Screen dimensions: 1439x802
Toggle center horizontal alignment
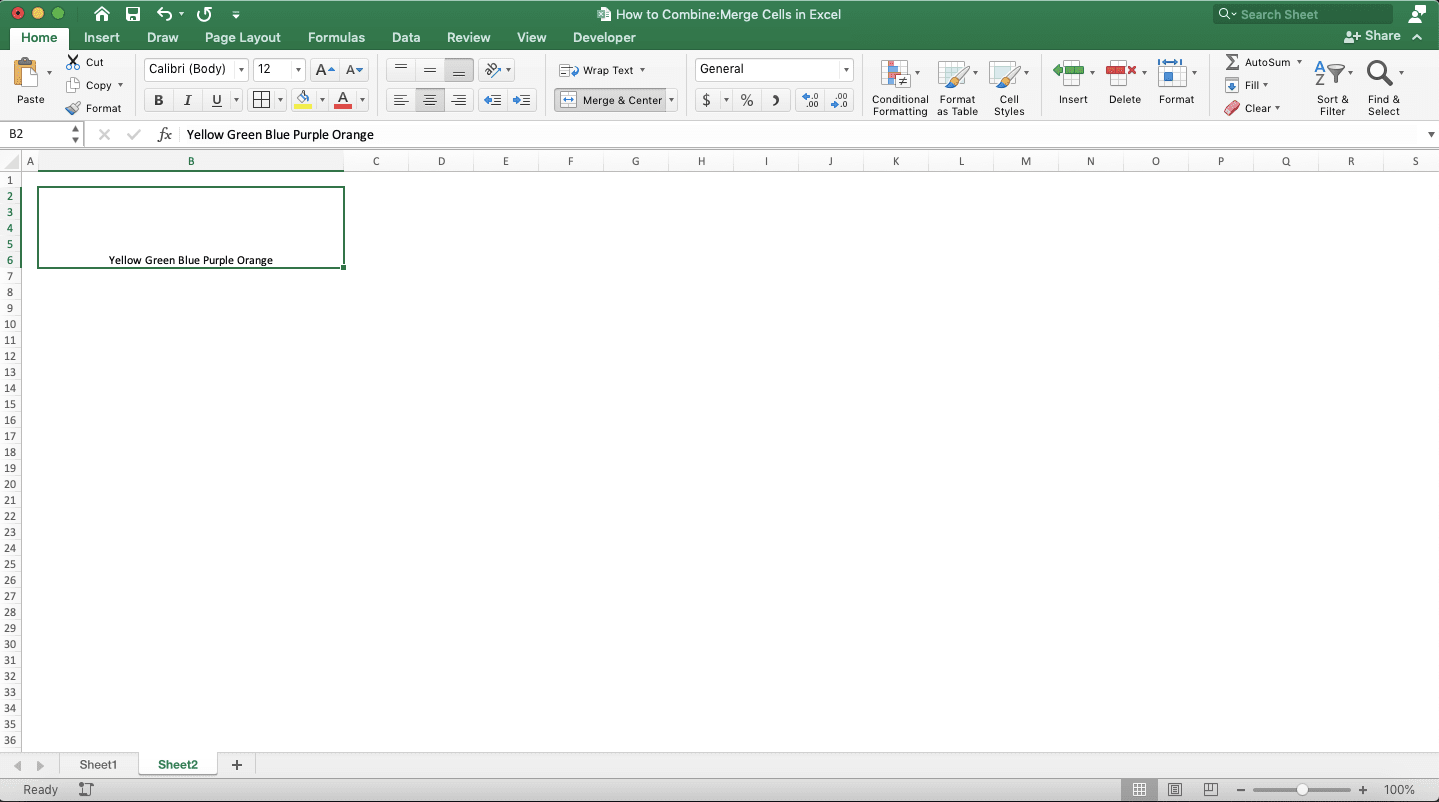click(430, 100)
